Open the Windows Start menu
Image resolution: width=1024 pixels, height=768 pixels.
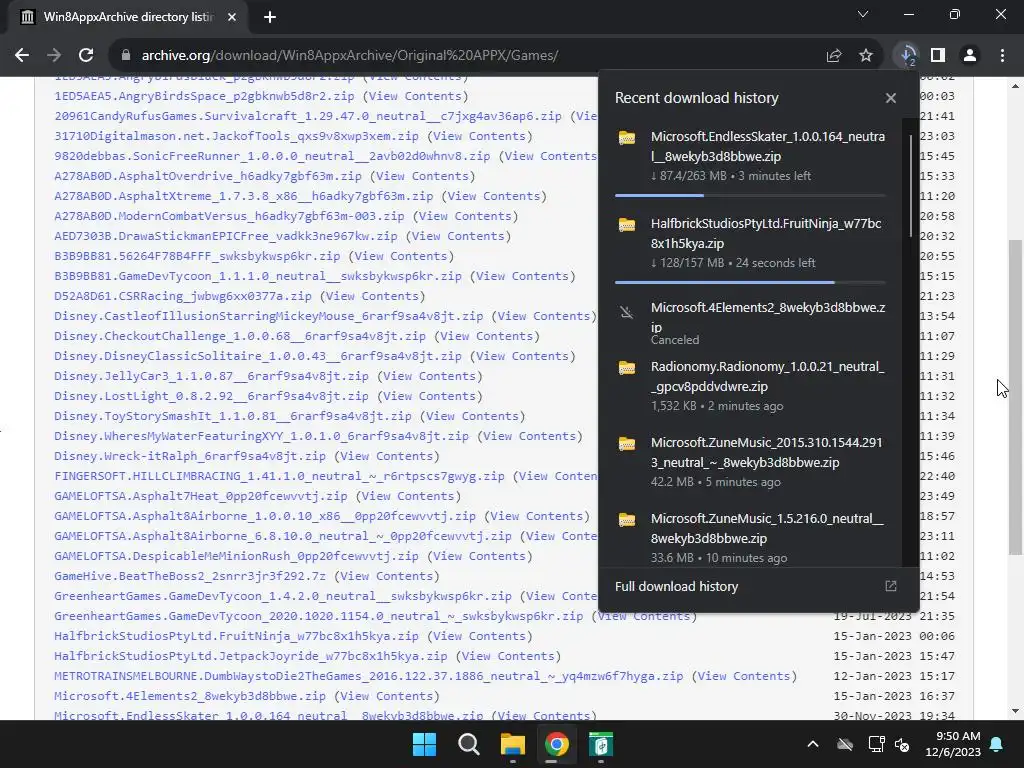[424, 744]
